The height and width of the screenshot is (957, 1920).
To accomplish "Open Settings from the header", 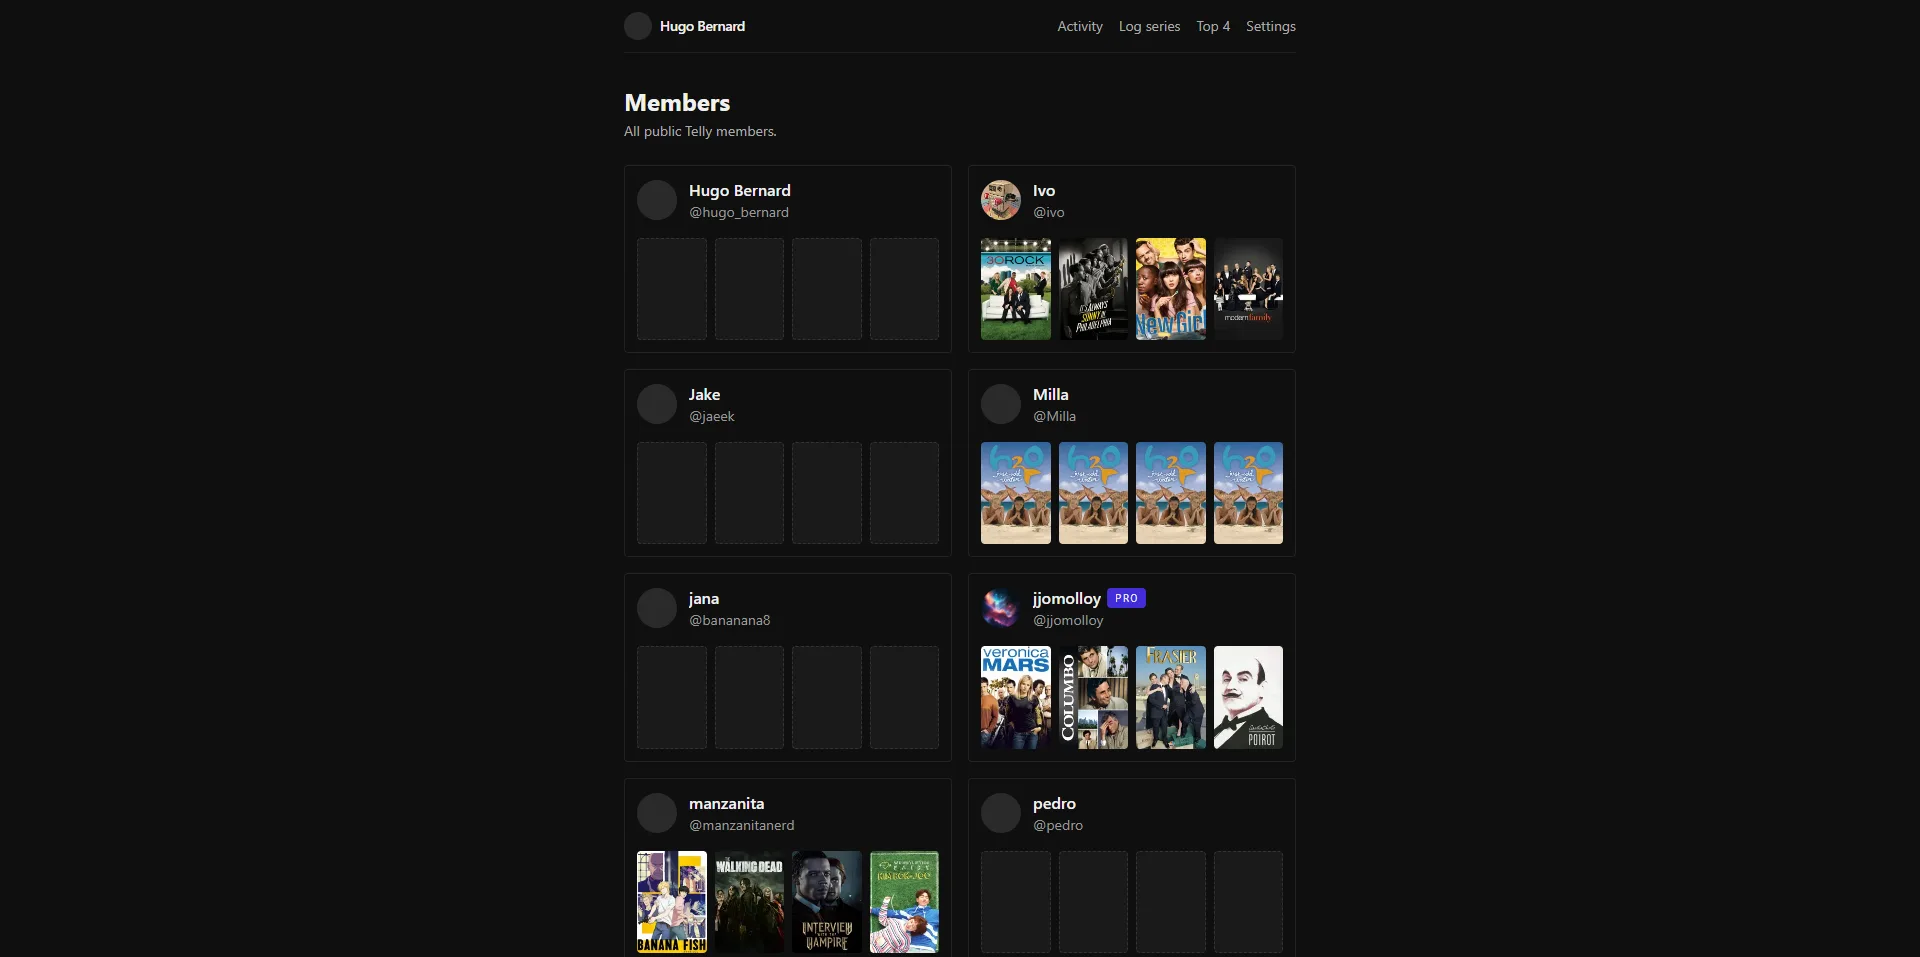I will (1270, 26).
